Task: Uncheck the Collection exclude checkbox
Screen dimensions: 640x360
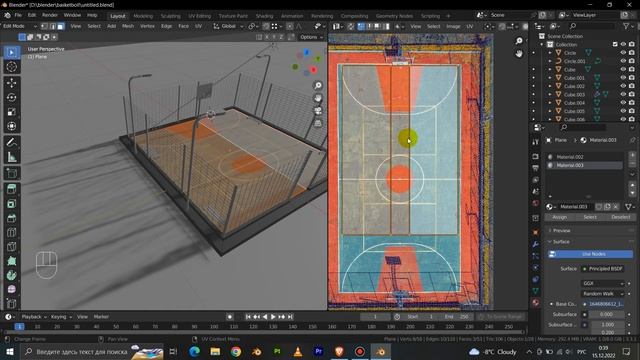Action: (615, 44)
